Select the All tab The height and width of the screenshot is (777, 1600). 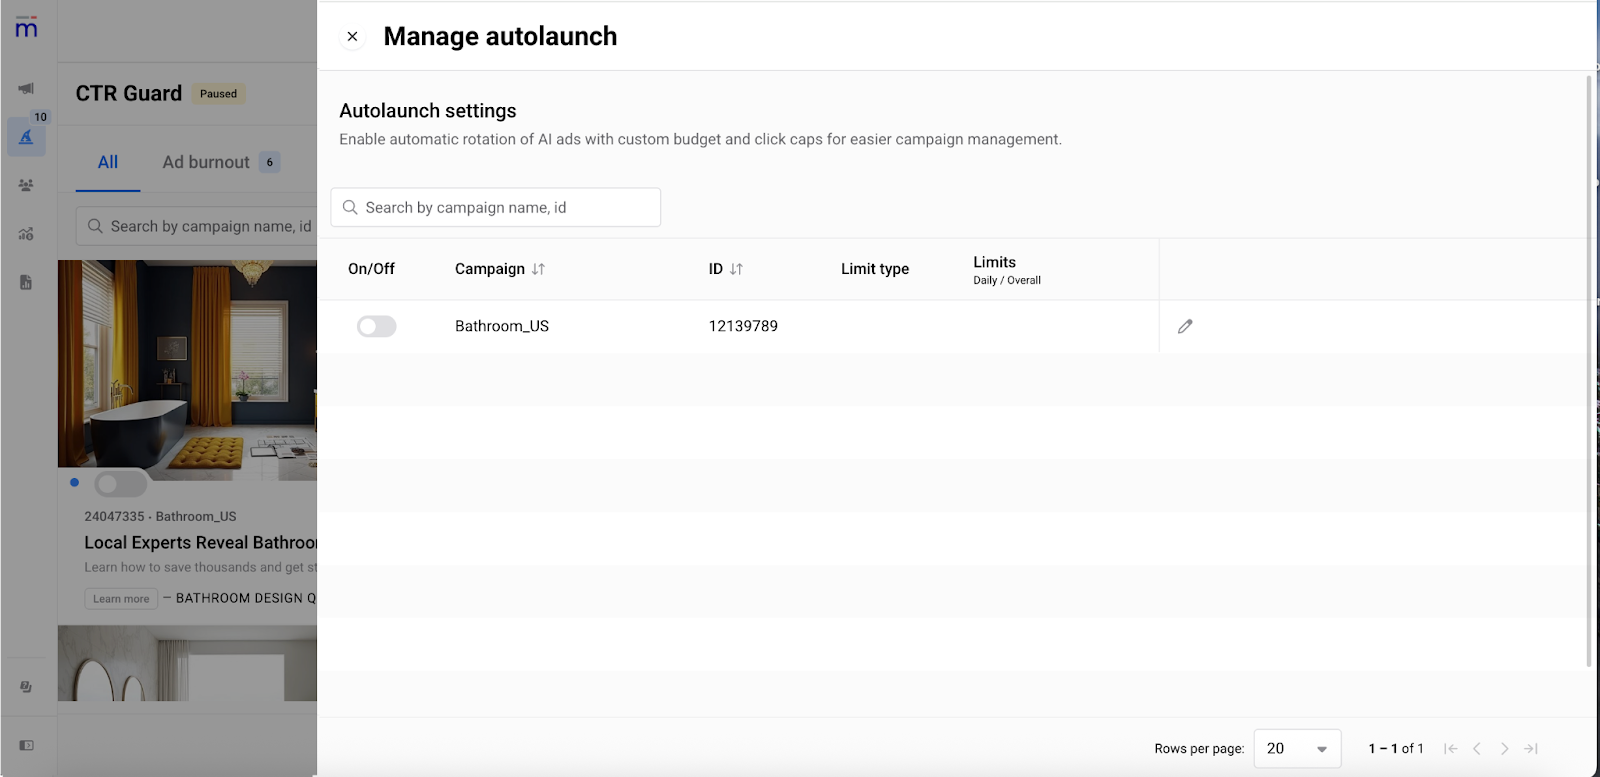pyautogui.click(x=108, y=162)
